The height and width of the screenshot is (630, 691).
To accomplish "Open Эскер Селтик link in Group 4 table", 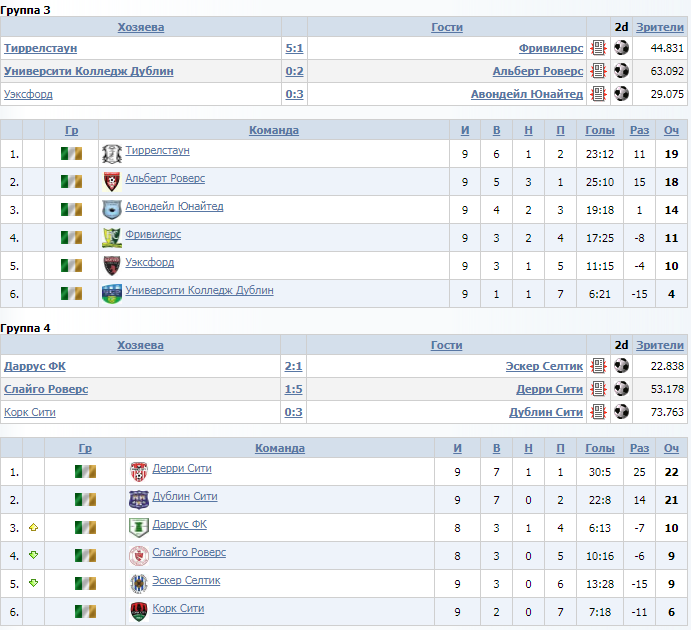I will tap(186, 580).
